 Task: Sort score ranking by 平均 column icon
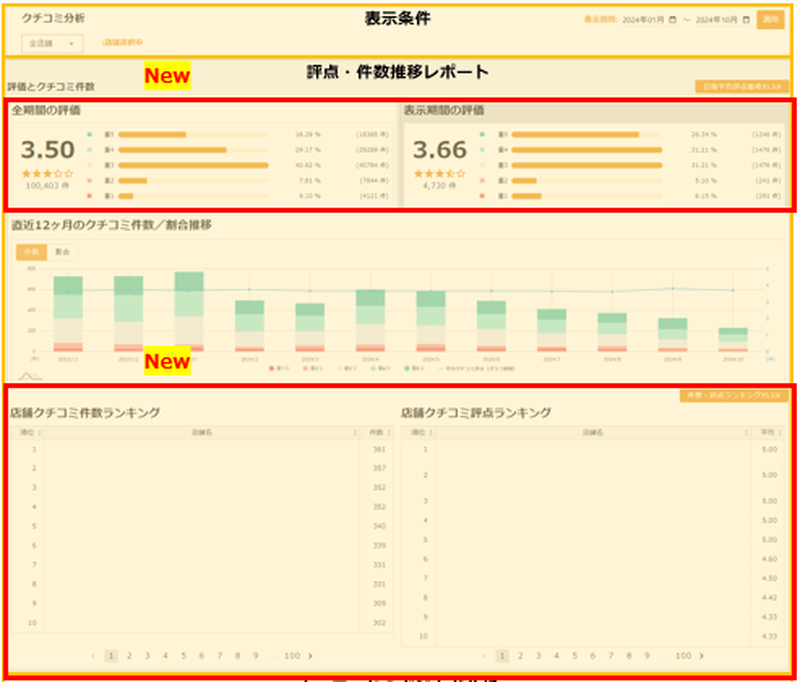(778, 432)
